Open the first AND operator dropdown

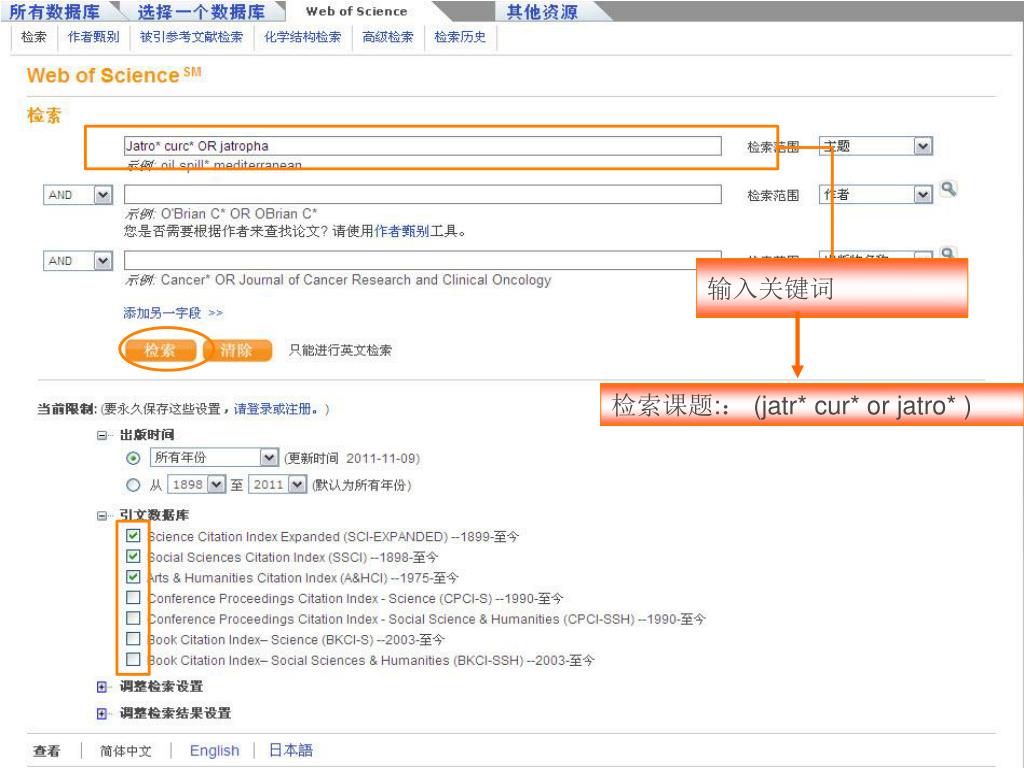coord(78,195)
